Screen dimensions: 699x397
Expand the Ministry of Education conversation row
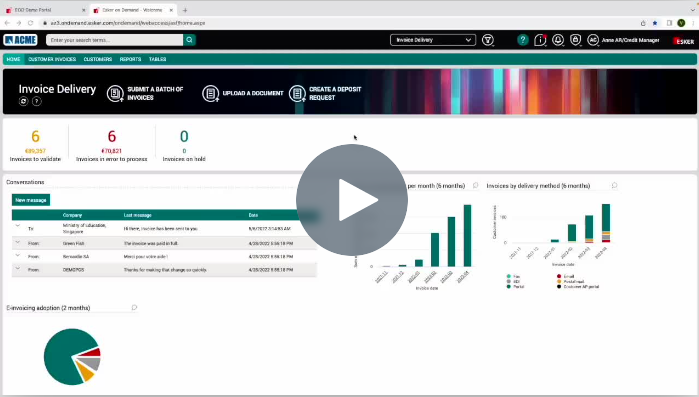pos(18,226)
